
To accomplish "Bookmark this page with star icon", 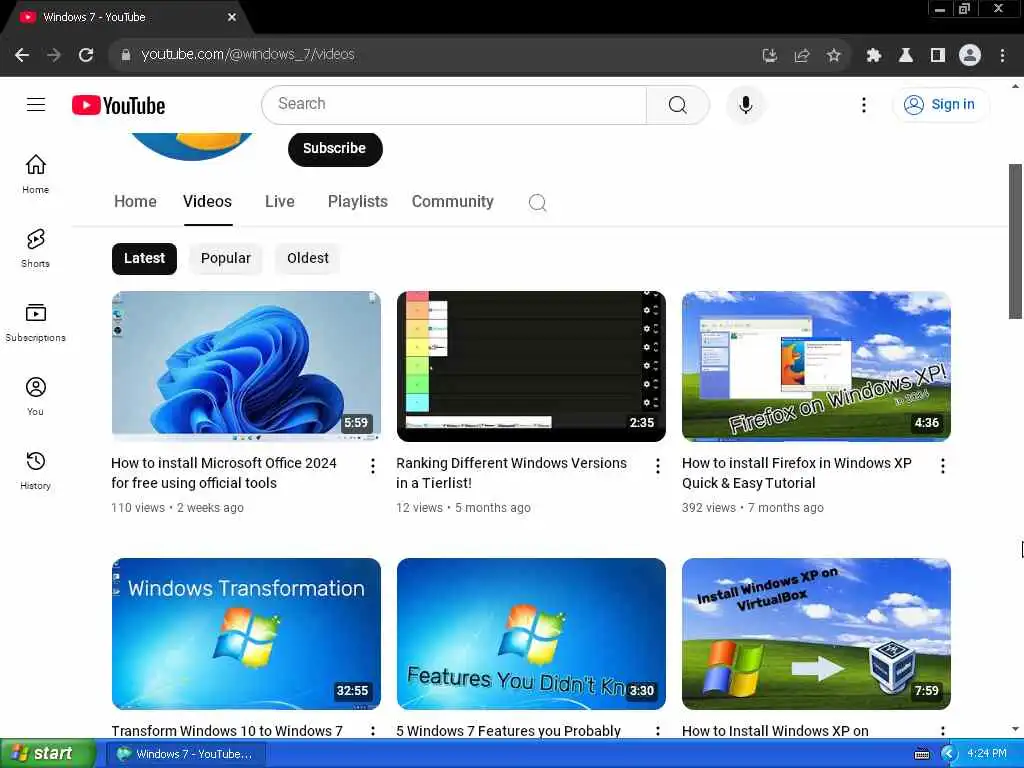I will (833, 56).
